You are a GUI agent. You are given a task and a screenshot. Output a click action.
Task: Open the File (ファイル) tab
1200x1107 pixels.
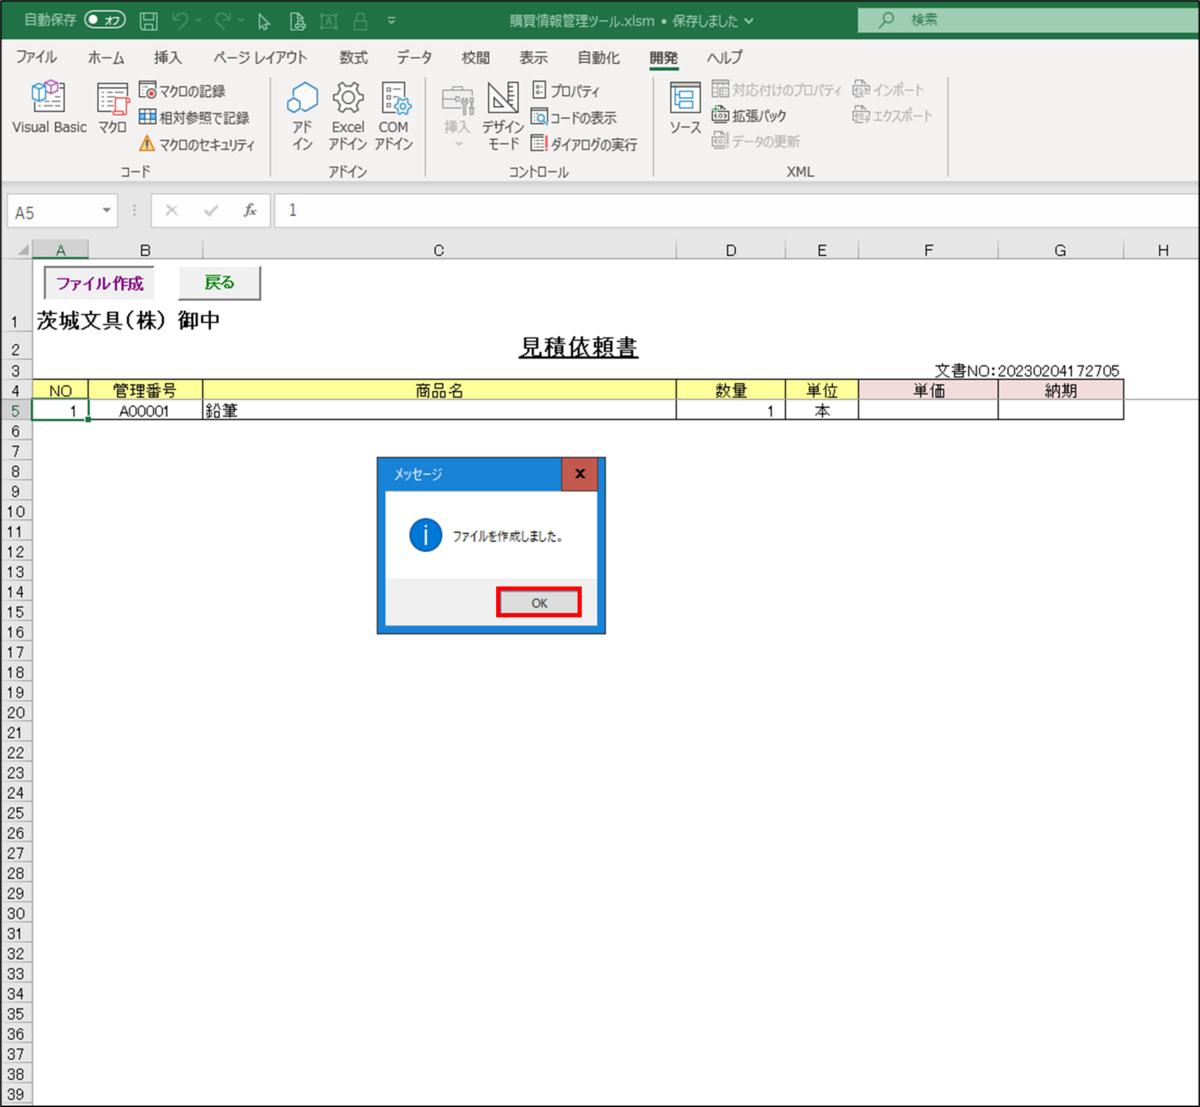(36, 57)
